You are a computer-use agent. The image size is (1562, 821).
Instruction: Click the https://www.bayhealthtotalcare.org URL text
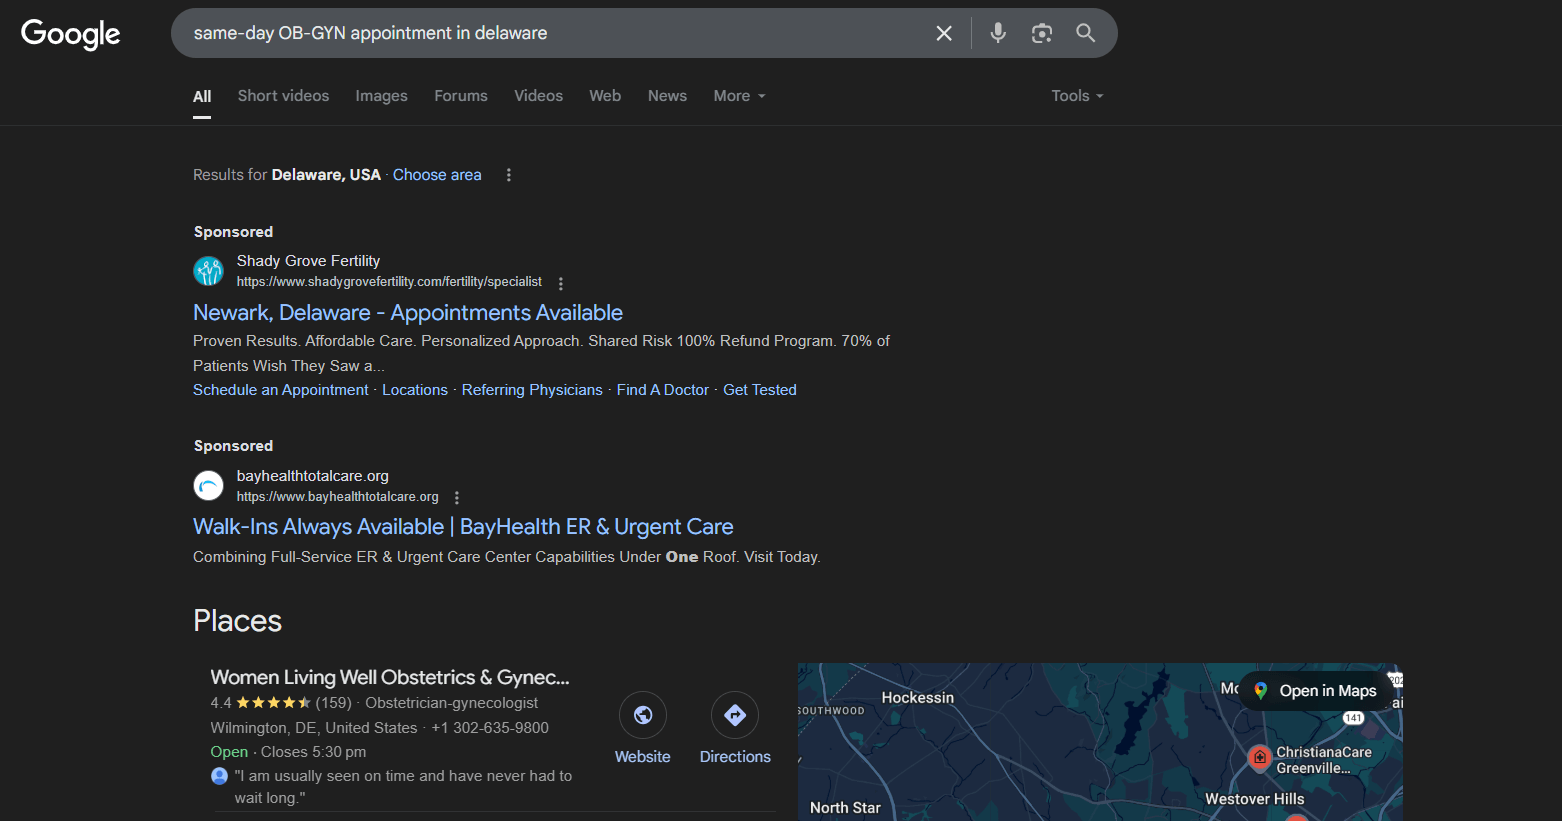pos(338,497)
